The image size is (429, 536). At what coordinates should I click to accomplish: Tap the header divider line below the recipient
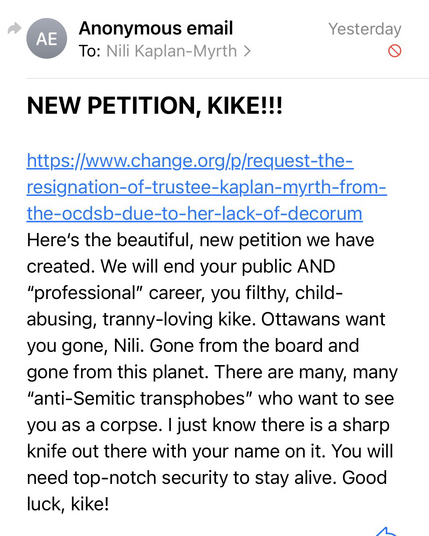[x=228, y=78]
